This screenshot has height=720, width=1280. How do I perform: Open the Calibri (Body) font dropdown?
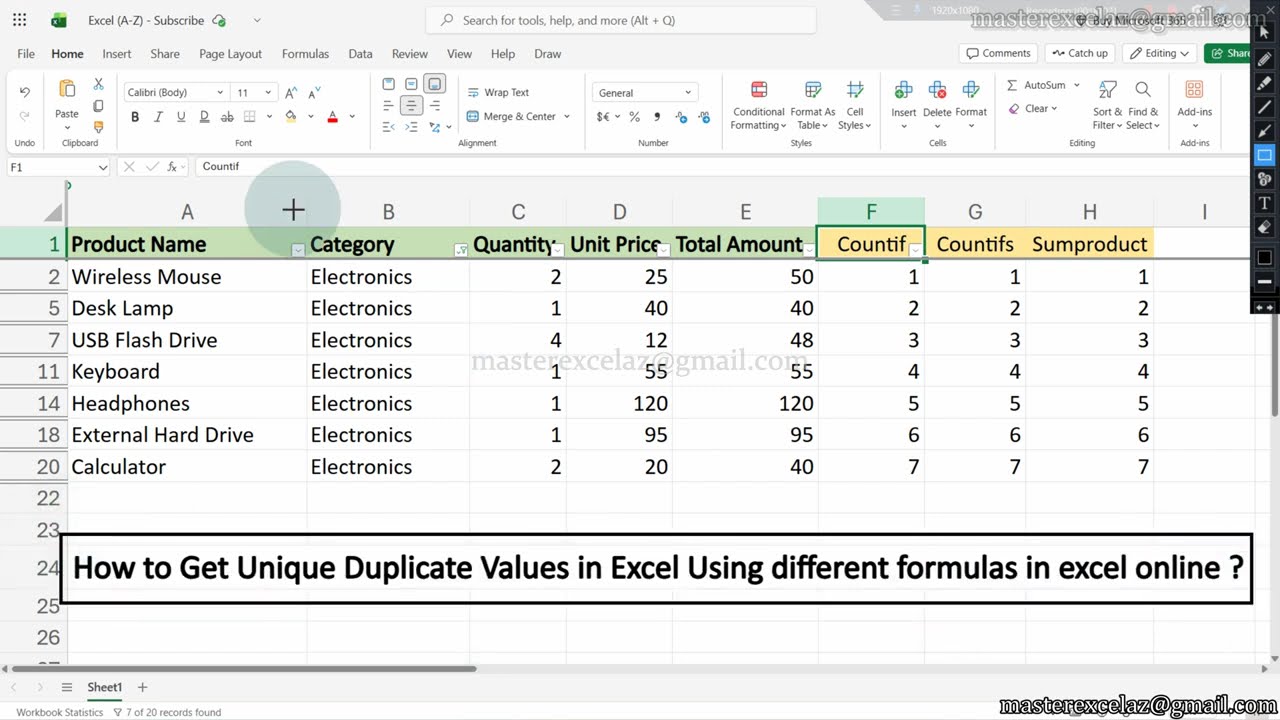[220, 92]
